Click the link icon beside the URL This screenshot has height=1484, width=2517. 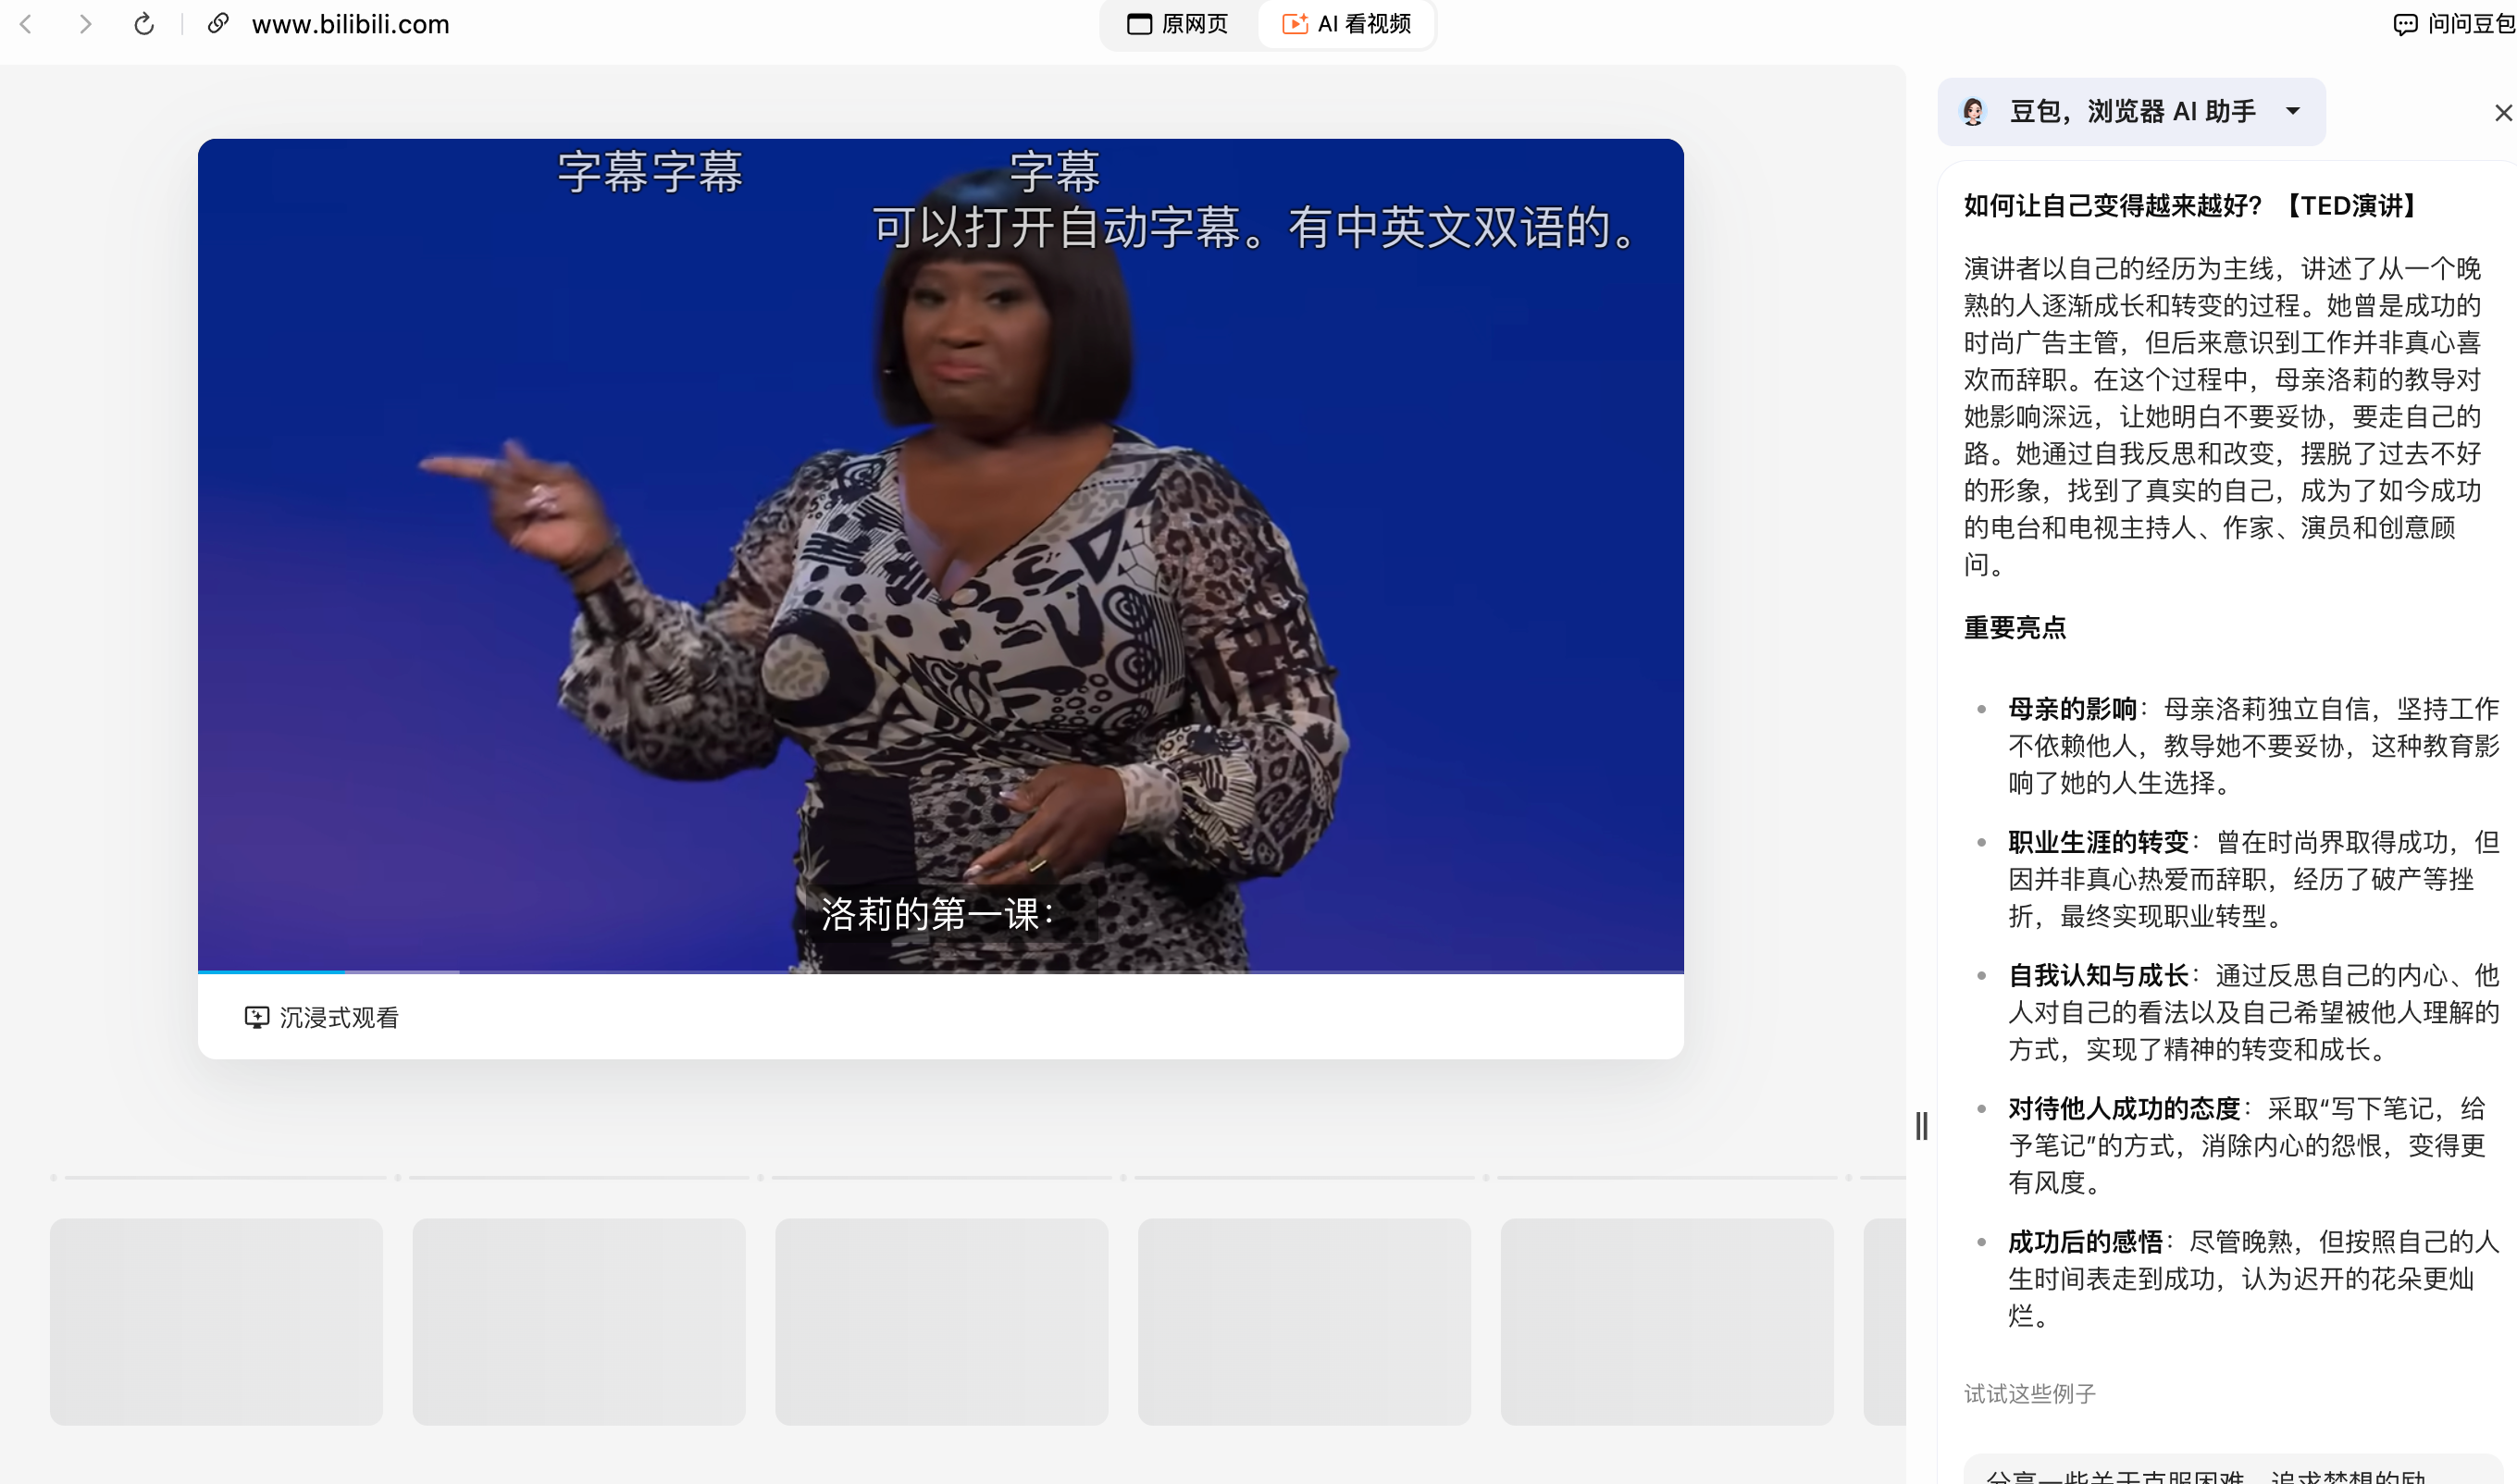(x=217, y=24)
